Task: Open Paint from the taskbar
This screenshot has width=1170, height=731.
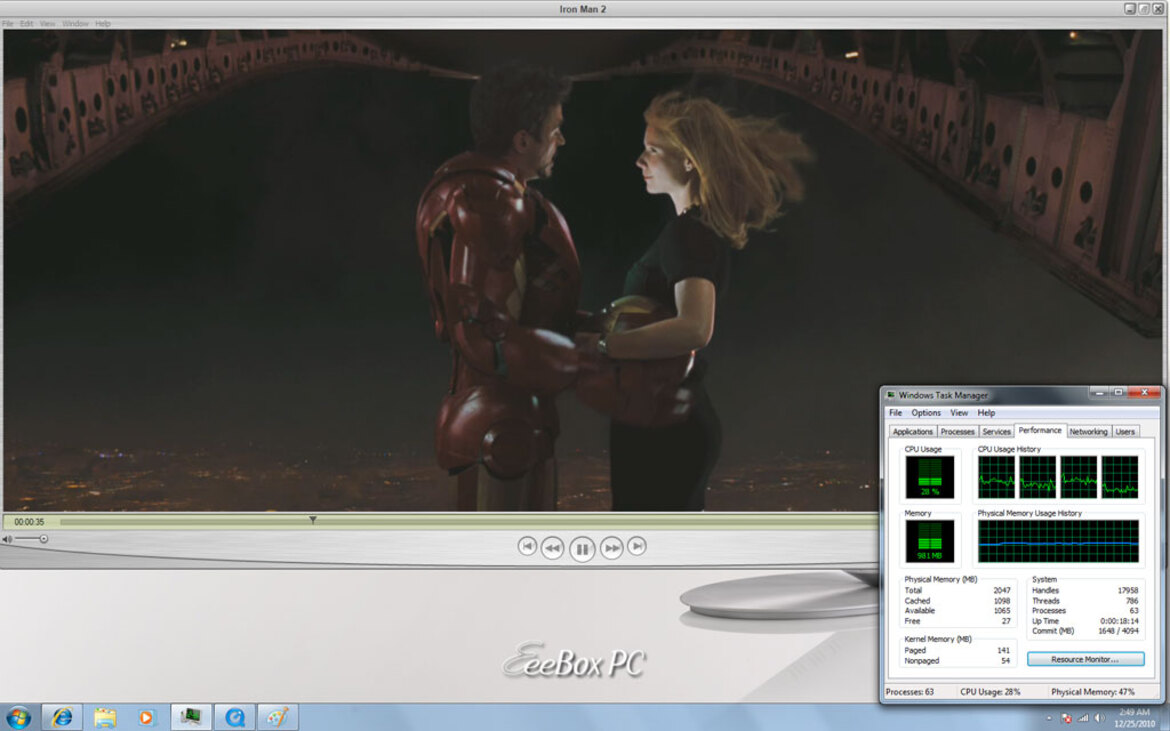Action: [278, 718]
